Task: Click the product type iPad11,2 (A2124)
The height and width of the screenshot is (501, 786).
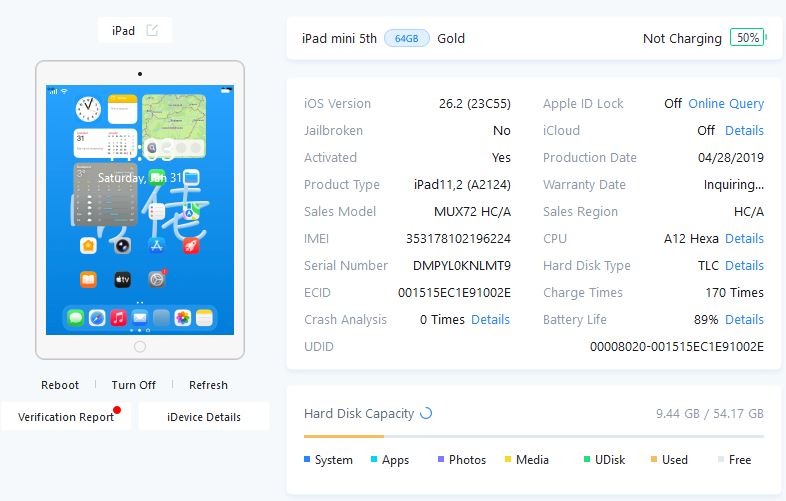Action: click(462, 185)
